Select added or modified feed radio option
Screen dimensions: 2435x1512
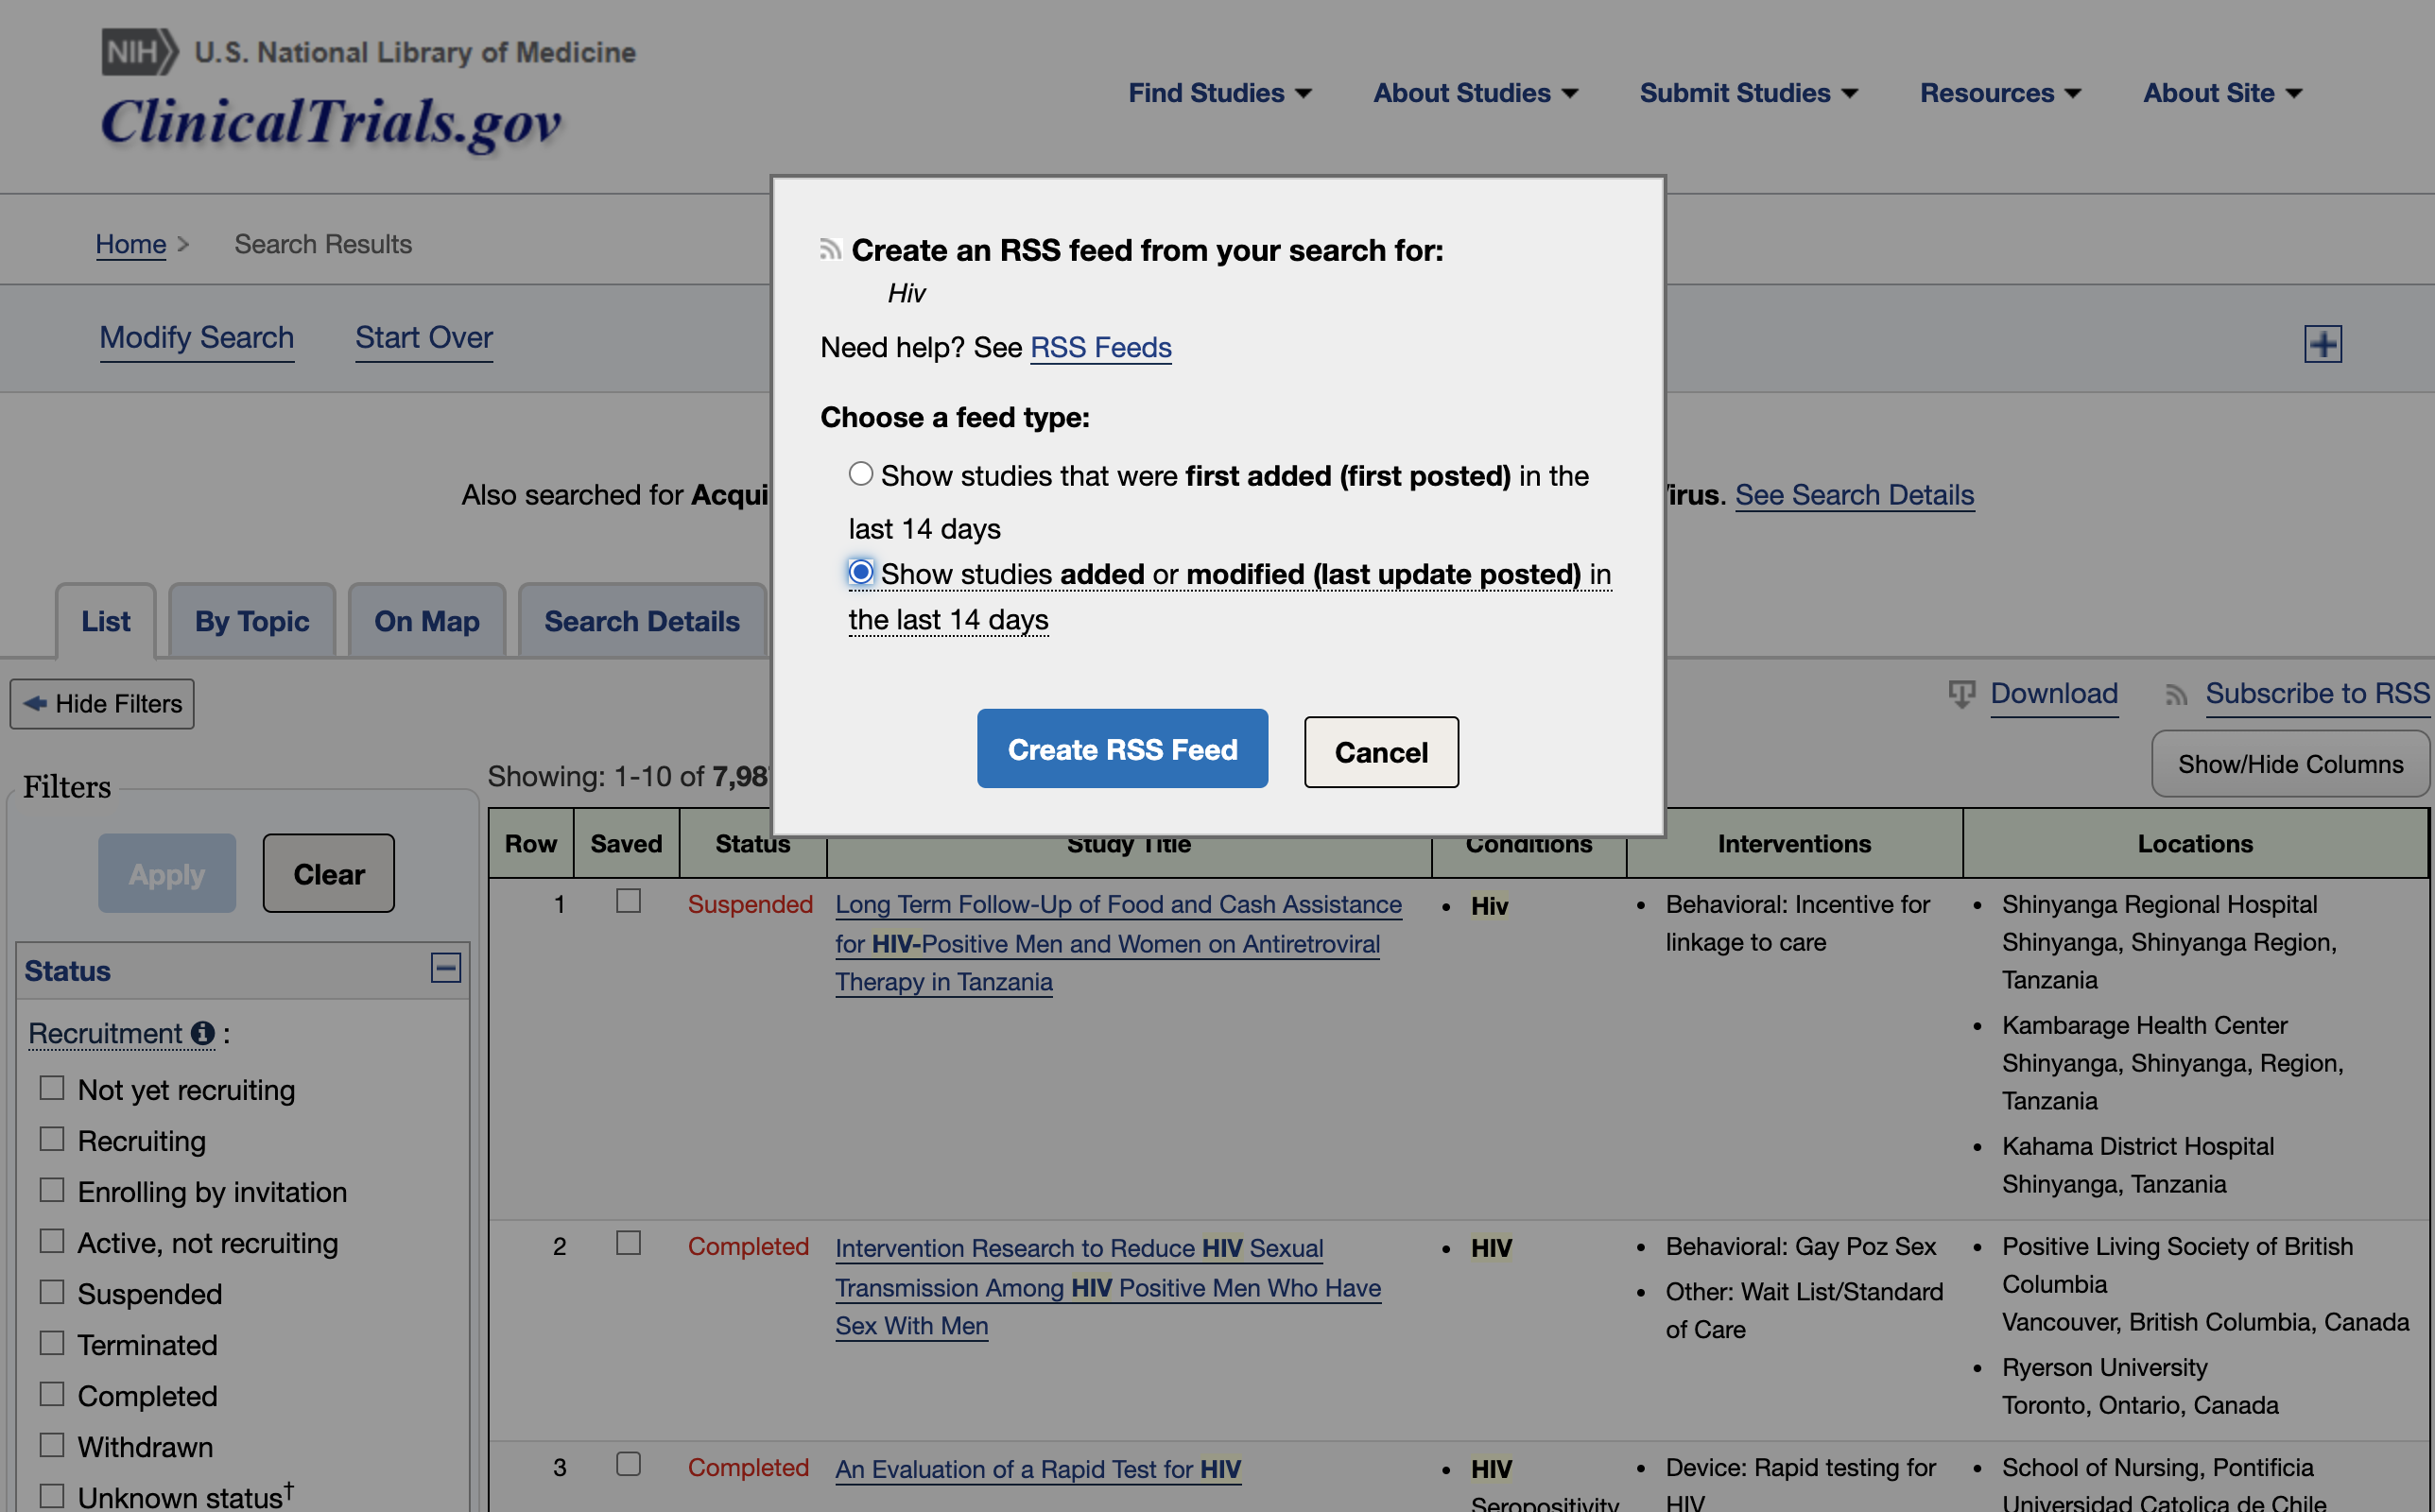tap(861, 572)
